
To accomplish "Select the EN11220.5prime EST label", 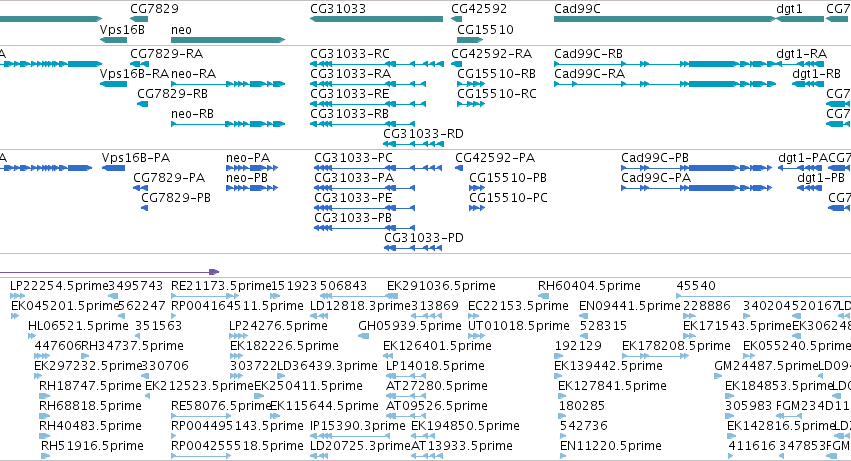I will click(611, 446).
